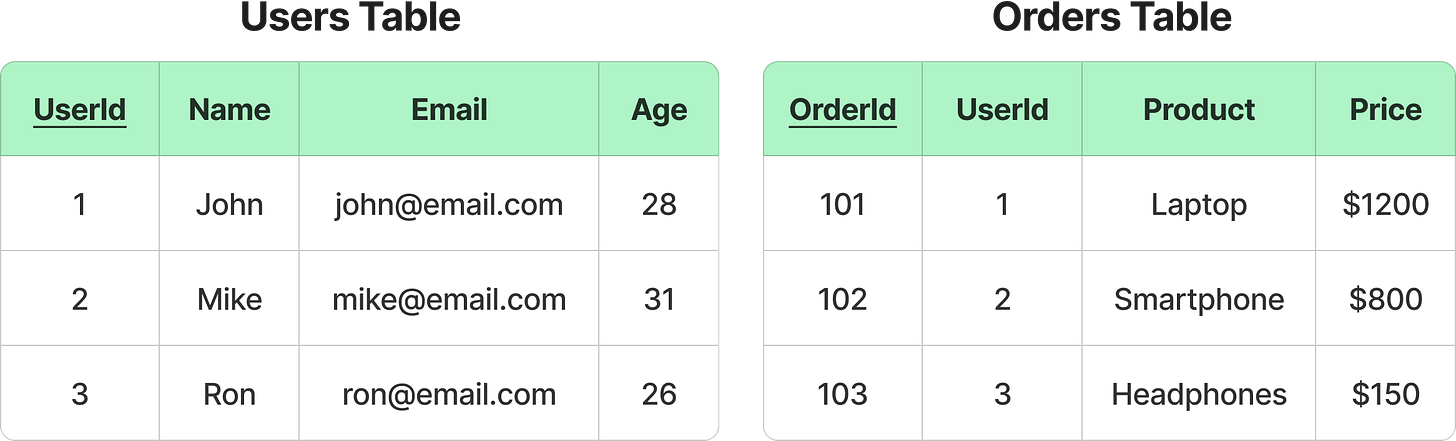Click the UserId header in Orders Table
Viewport: 1456px width, 441px height.
point(1002,109)
